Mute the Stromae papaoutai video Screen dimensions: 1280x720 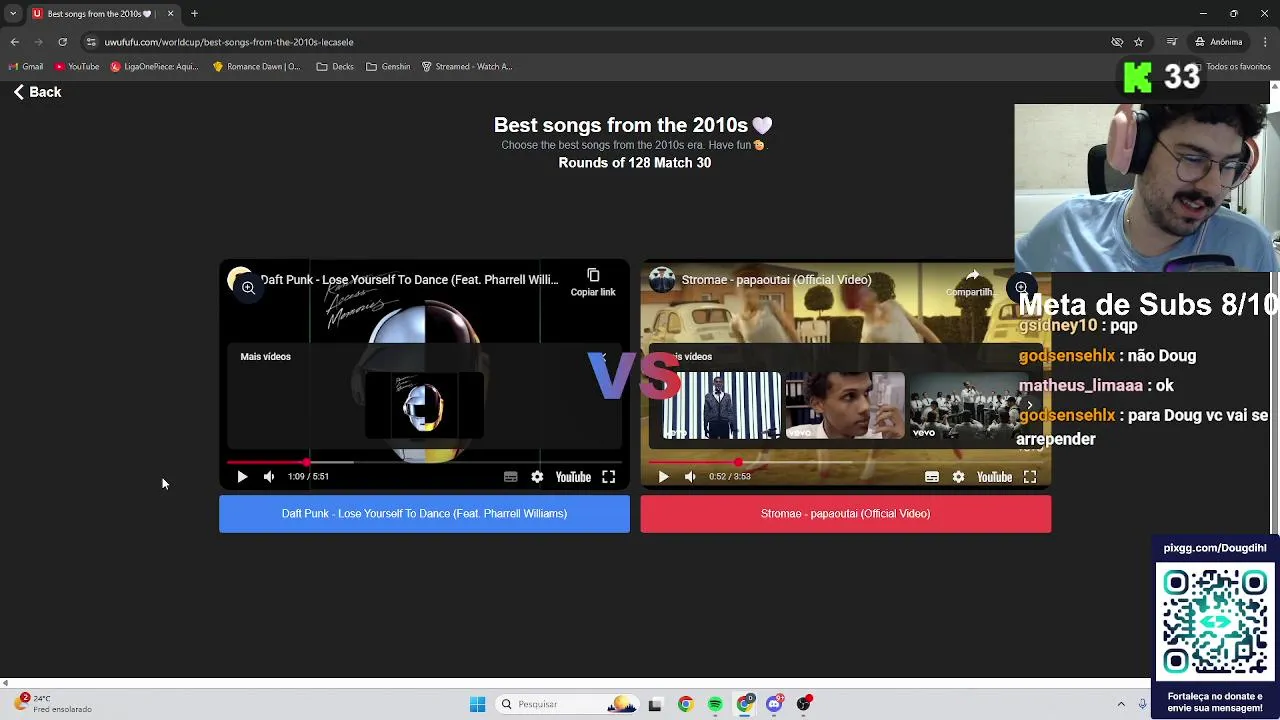[690, 477]
